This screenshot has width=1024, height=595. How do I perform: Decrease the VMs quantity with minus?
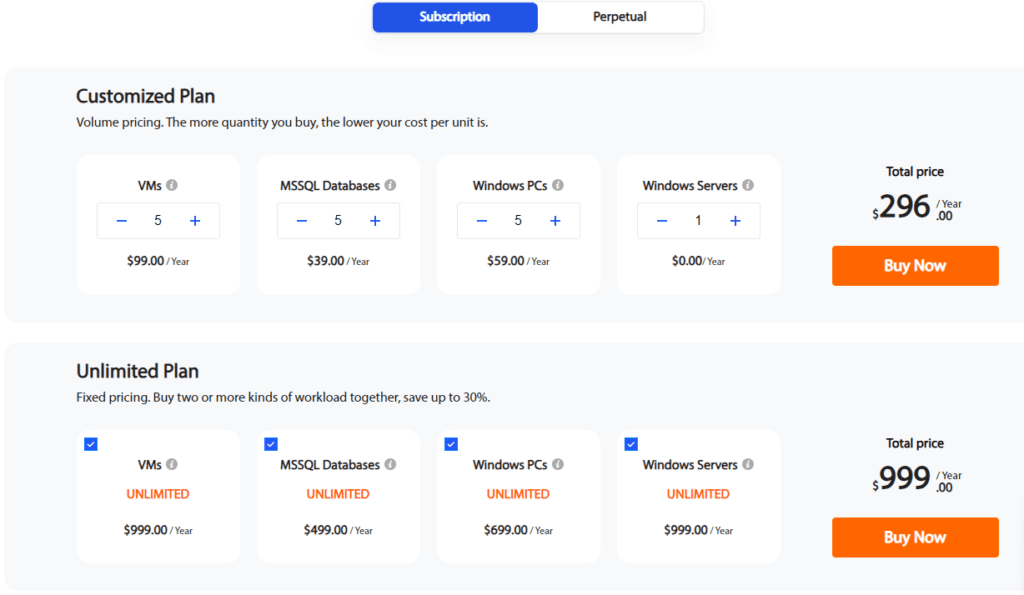tap(121, 221)
